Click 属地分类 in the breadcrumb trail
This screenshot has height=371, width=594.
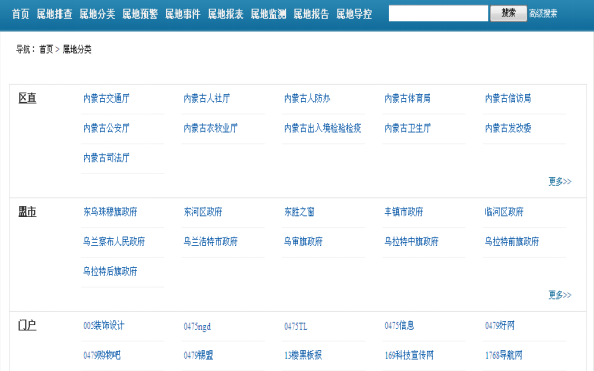coord(77,49)
